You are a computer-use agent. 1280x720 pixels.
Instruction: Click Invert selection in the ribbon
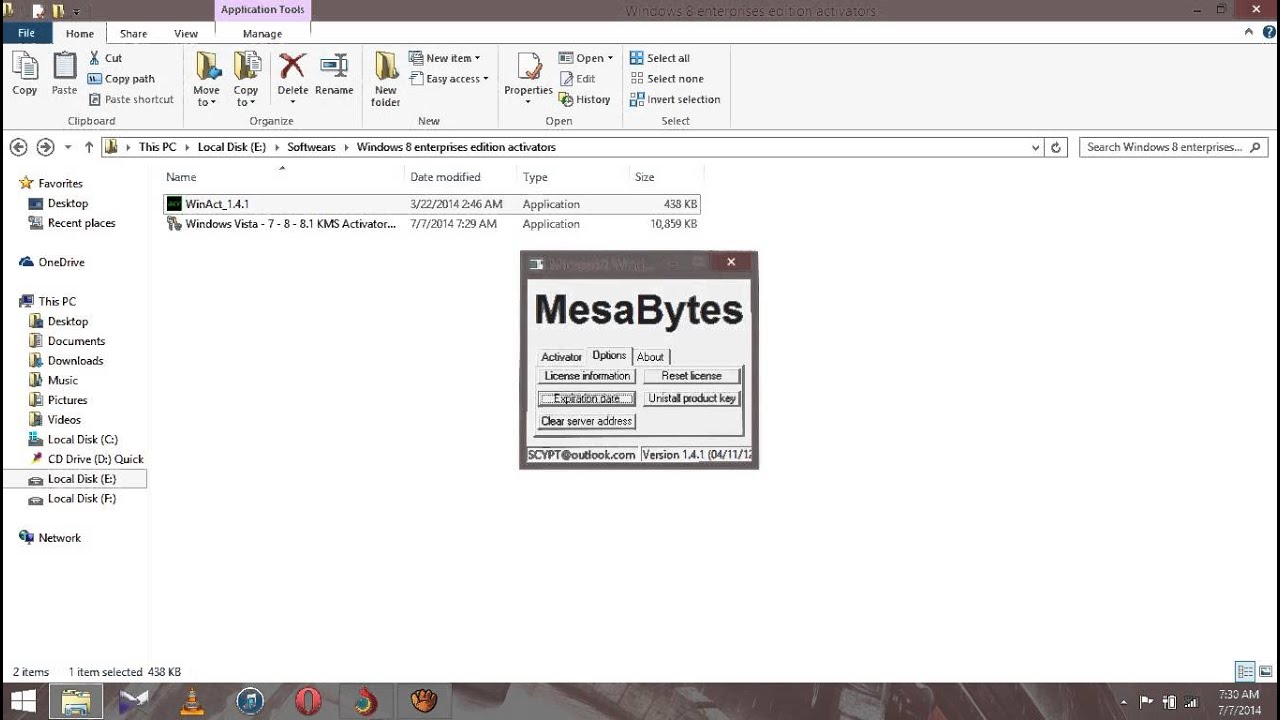click(x=675, y=99)
